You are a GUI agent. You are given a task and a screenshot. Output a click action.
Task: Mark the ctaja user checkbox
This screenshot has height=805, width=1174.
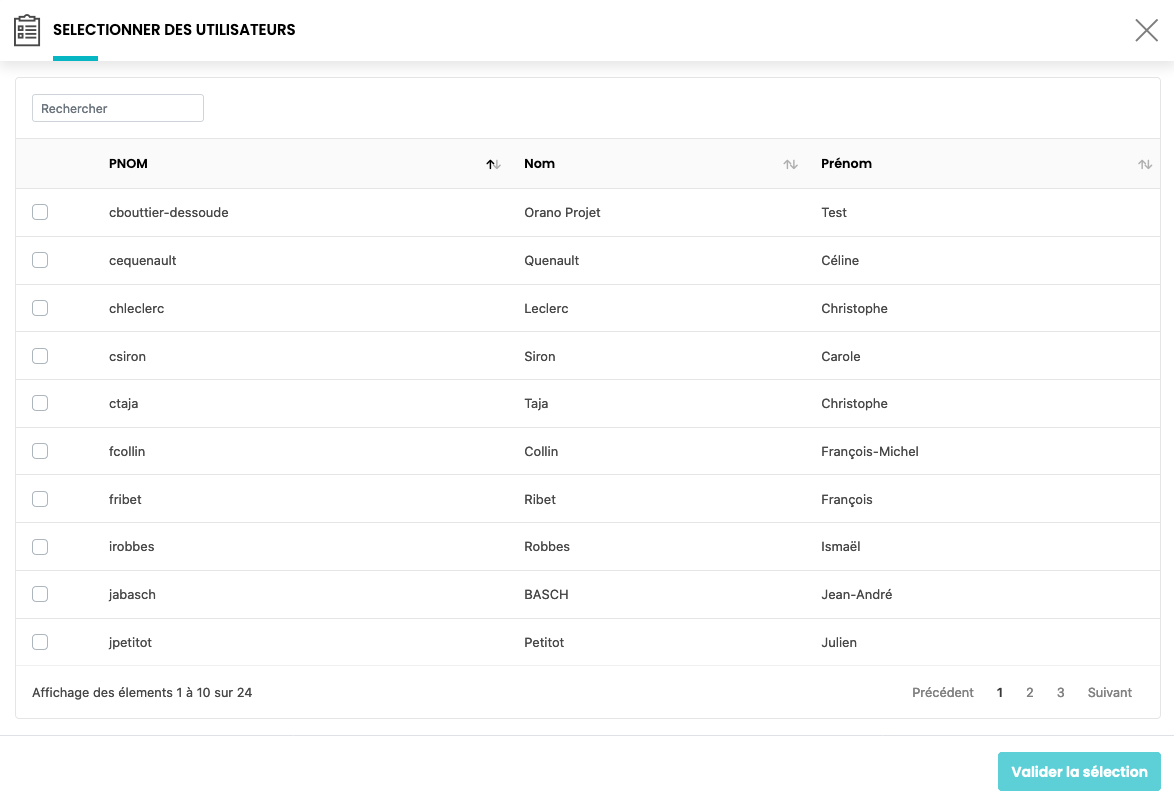tap(40, 403)
